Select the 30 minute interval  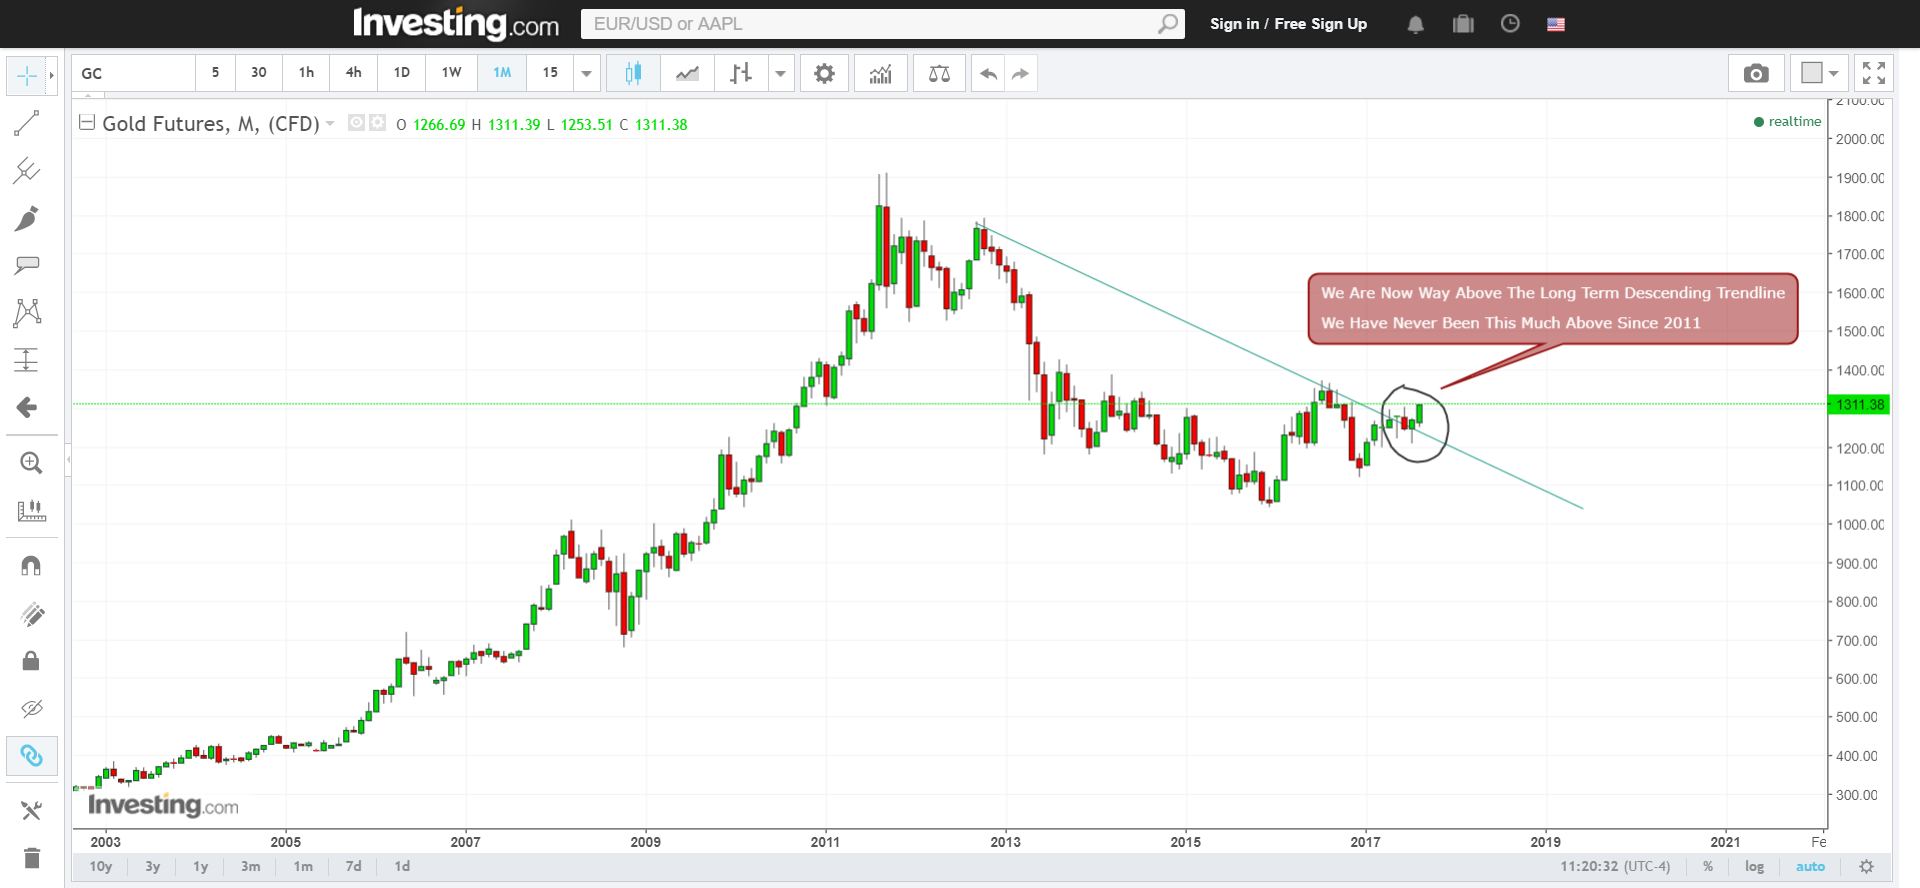coord(259,73)
